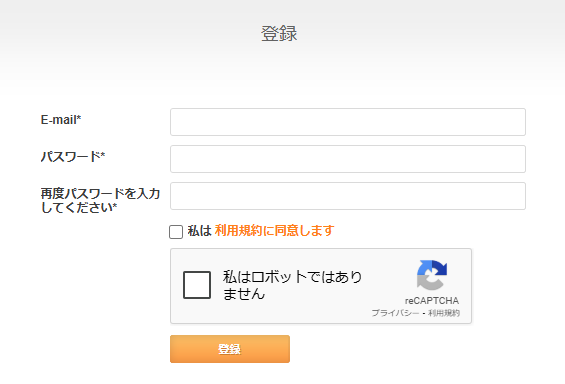Viewport: 565px width, 384px height.
Task: Open the orange 利用規約に同意します link
Action: 275,231
